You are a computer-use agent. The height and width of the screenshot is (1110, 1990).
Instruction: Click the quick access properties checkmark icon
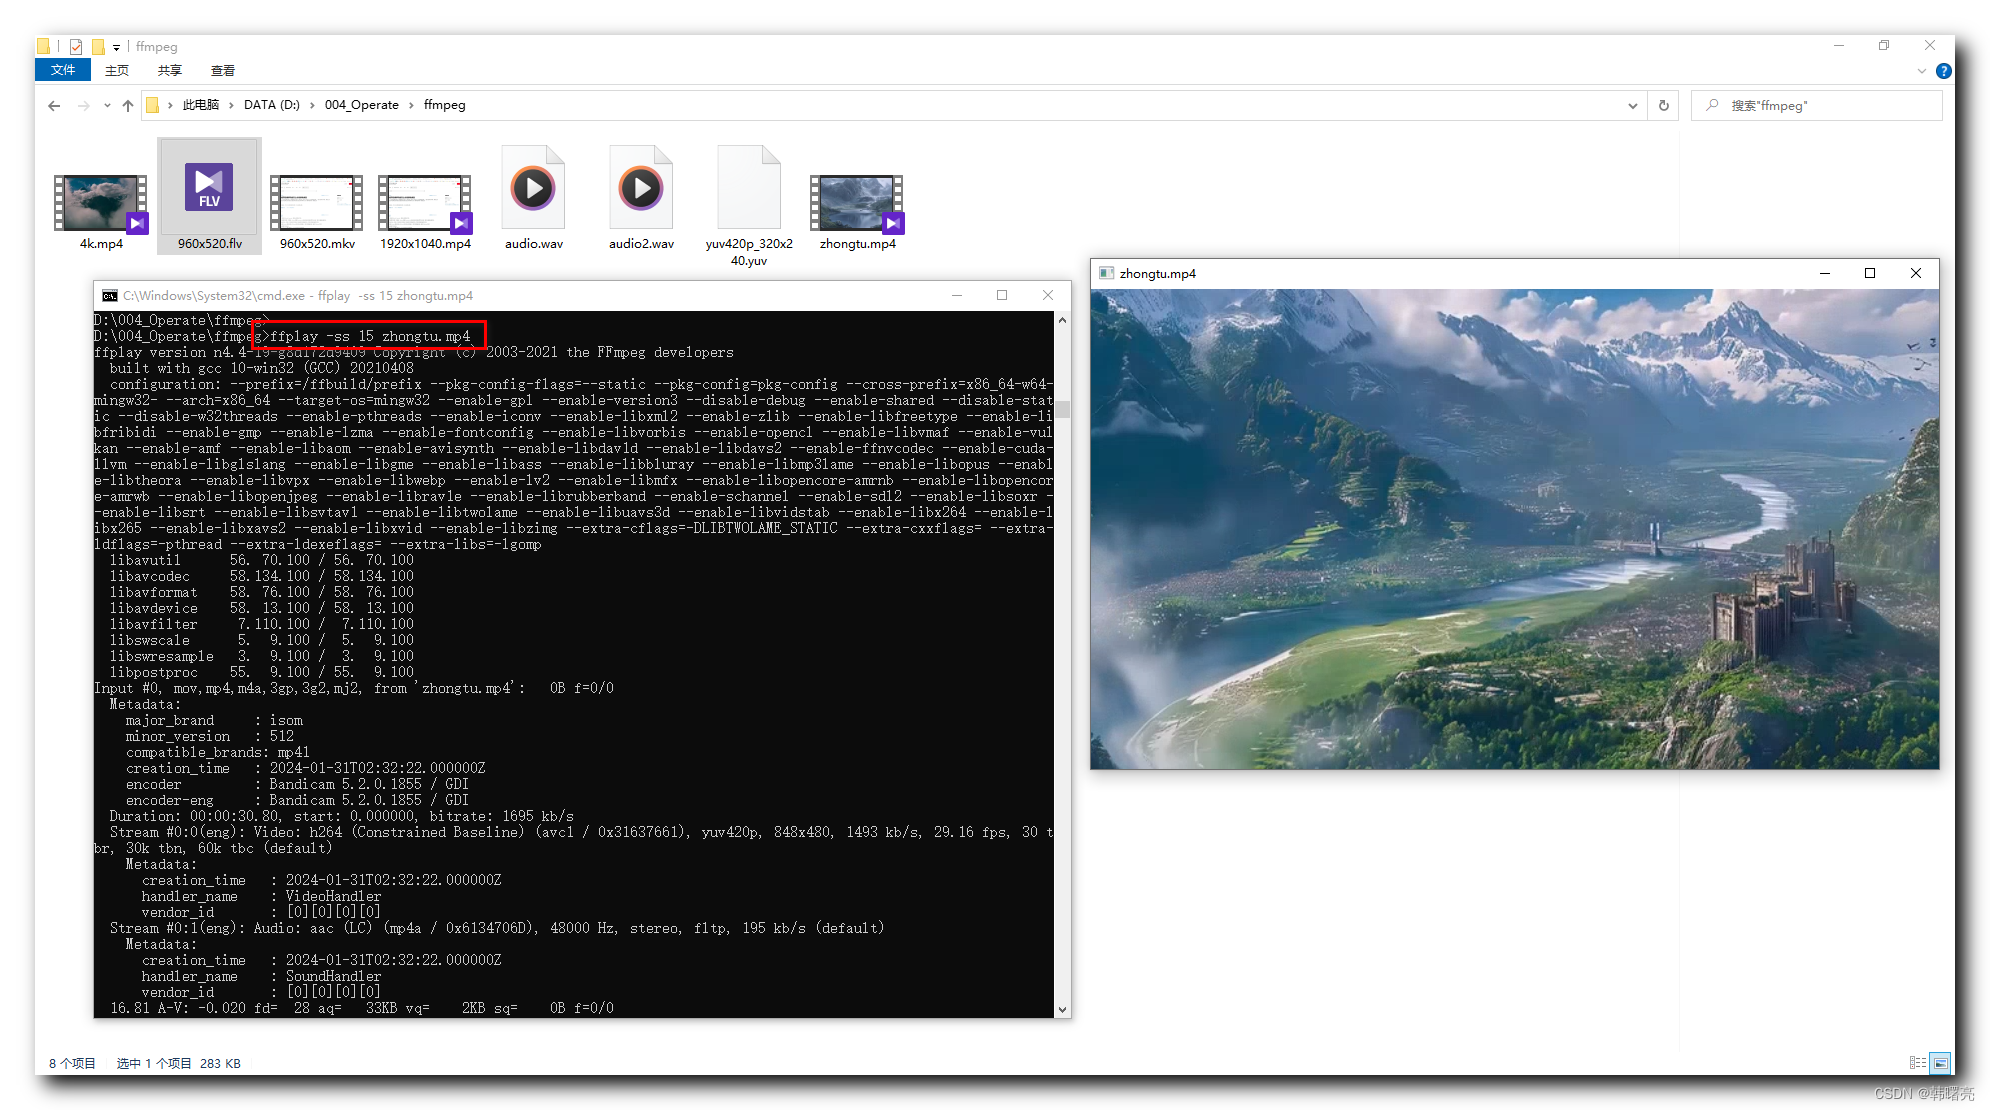tap(76, 46)
